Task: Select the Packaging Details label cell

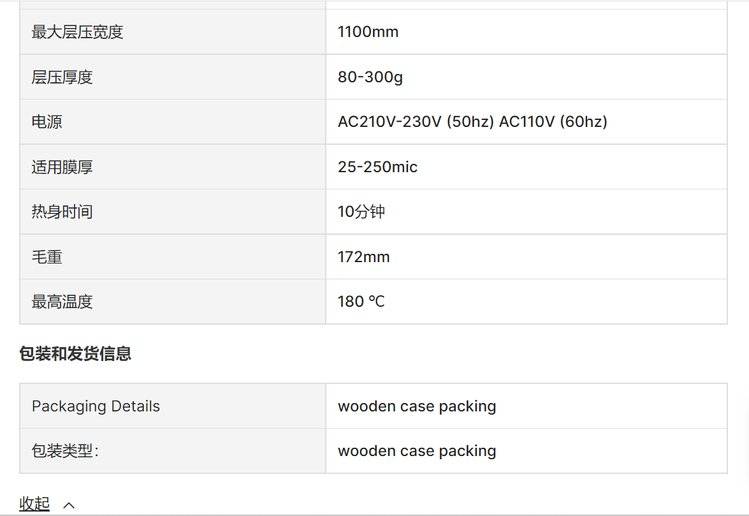Action: pos(95,406)
